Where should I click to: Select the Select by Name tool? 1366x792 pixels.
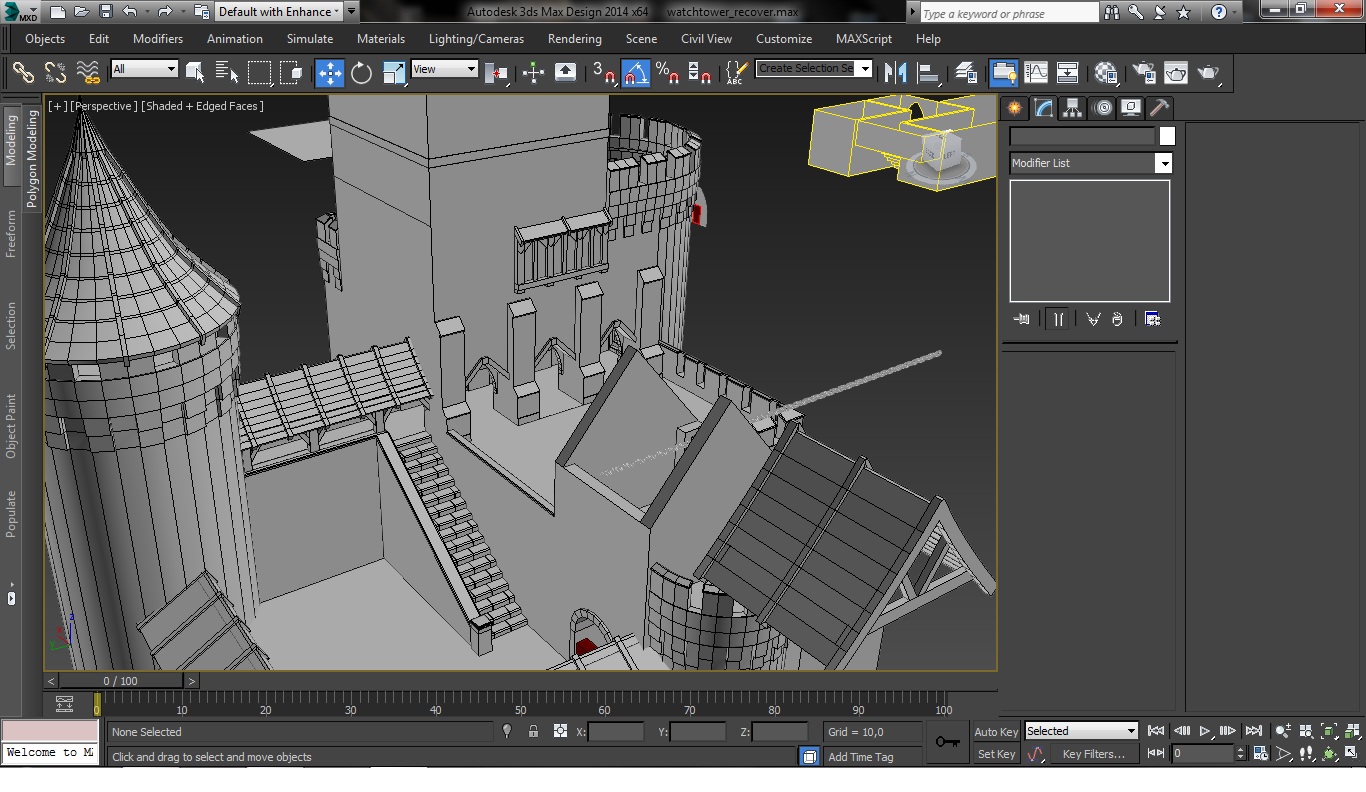click(227, 73)
